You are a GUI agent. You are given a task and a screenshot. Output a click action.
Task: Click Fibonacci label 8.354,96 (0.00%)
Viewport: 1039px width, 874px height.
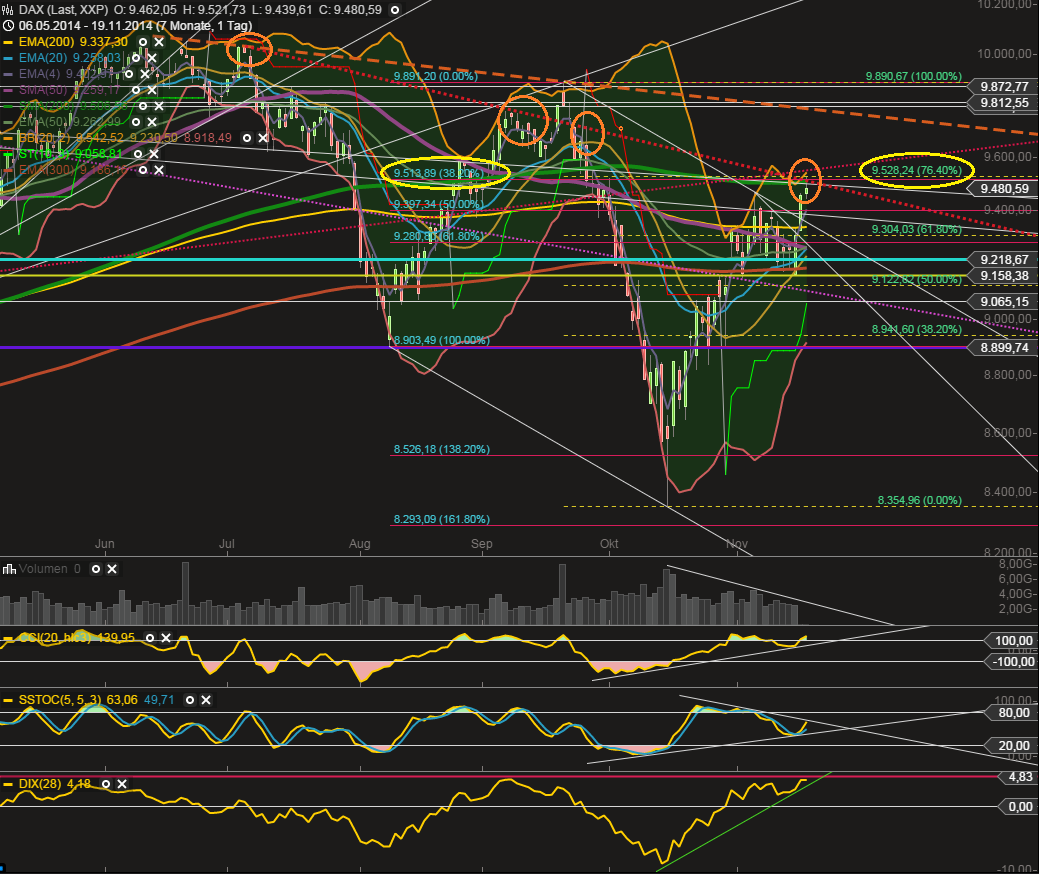pos(920,500)
